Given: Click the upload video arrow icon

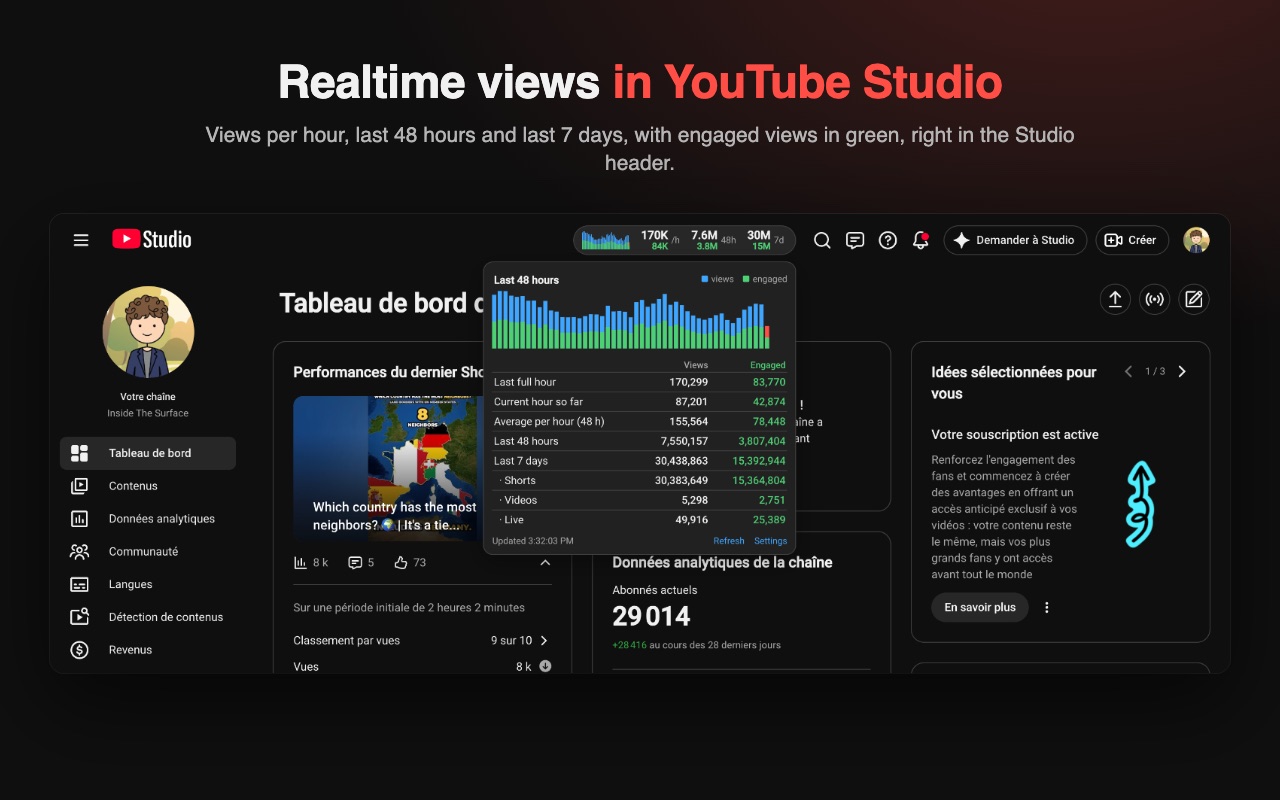Looking at the screenshot, I should tap(1115, 299).
